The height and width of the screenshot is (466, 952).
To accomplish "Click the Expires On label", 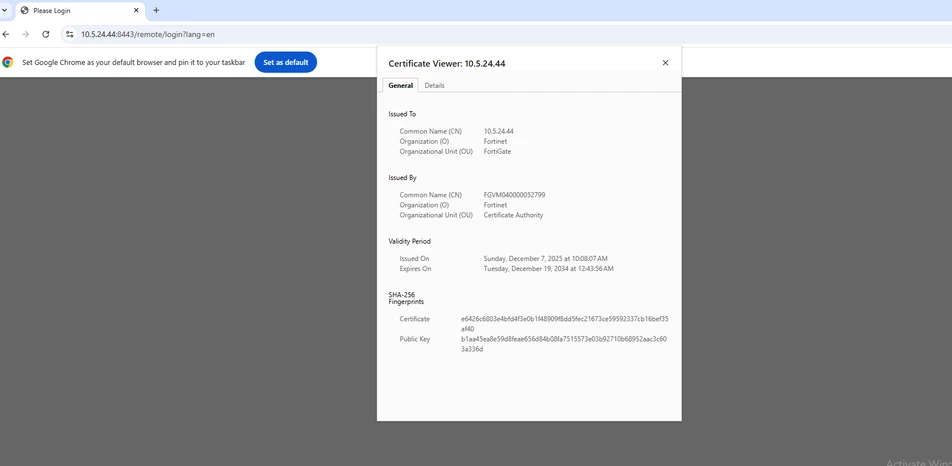I will point(415,269).
